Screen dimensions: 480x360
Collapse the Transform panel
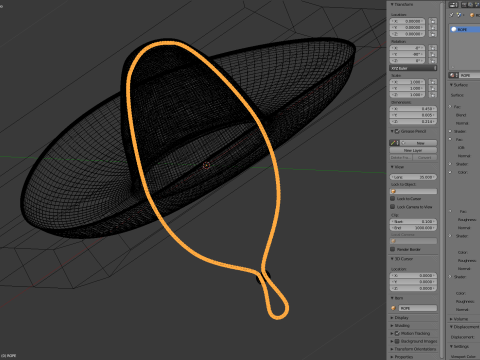pos(392,5)
